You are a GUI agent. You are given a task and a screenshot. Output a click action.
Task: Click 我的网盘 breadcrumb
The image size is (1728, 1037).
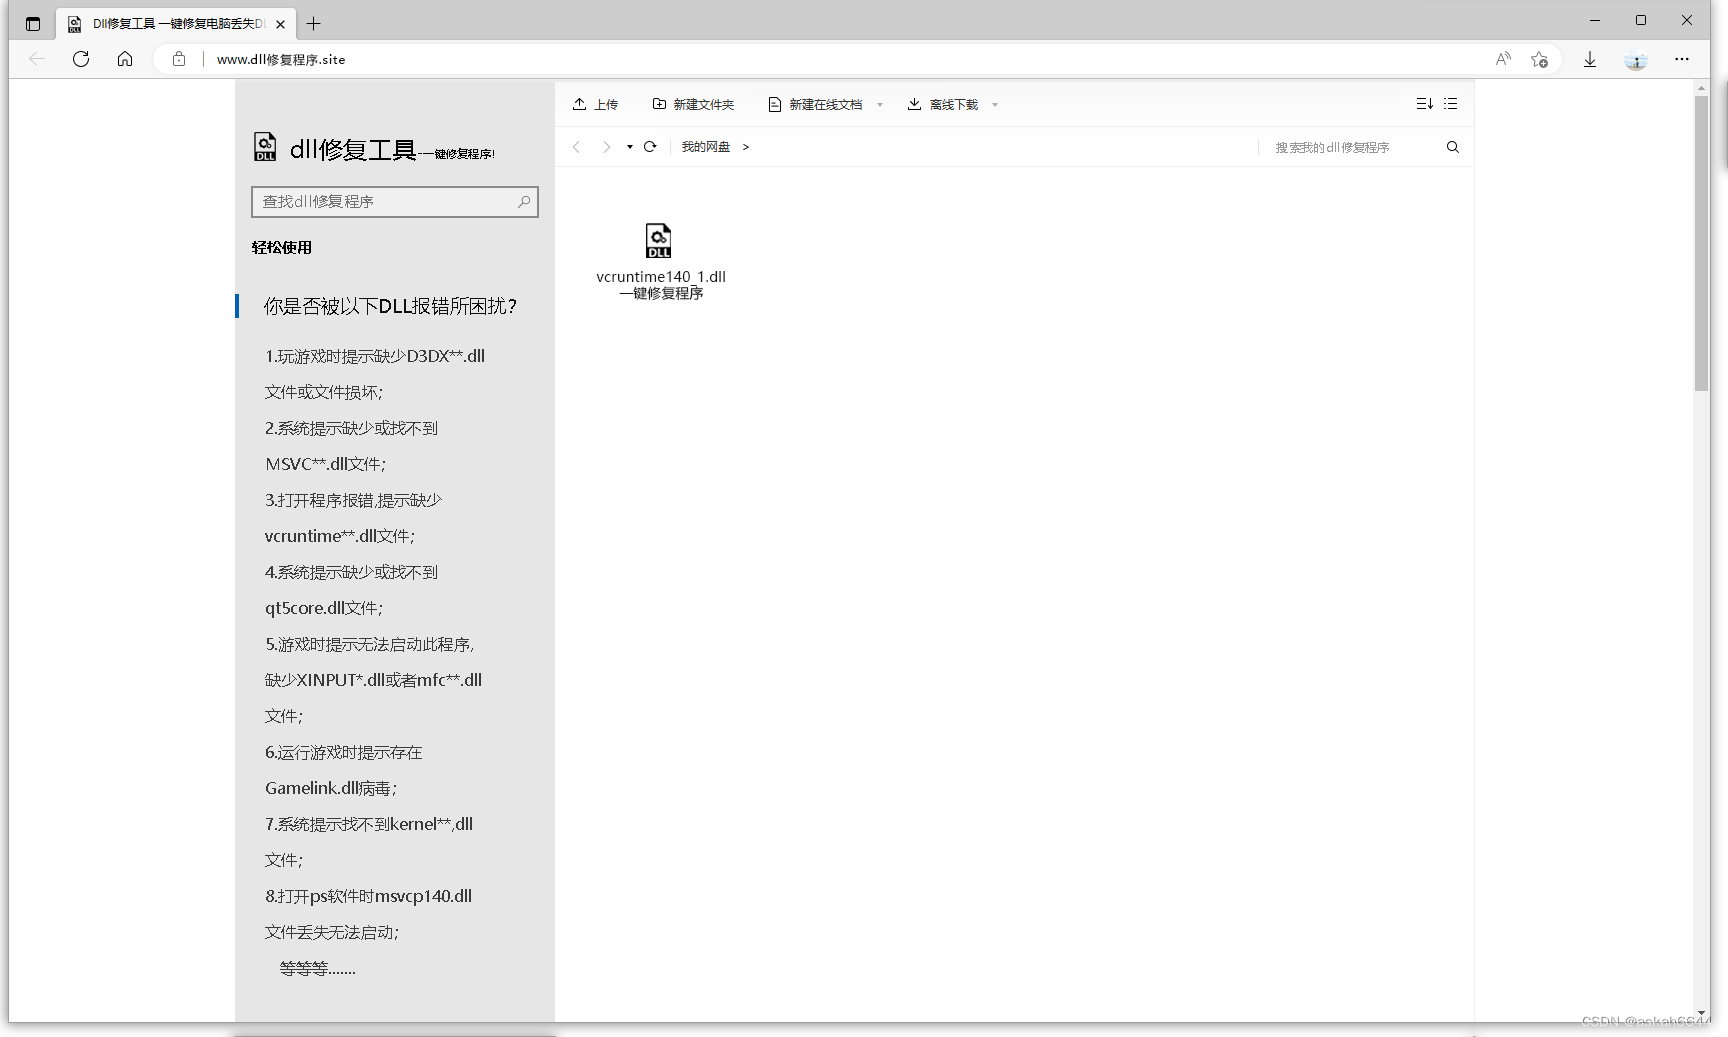pyautogui.click(x=706, y=147)
